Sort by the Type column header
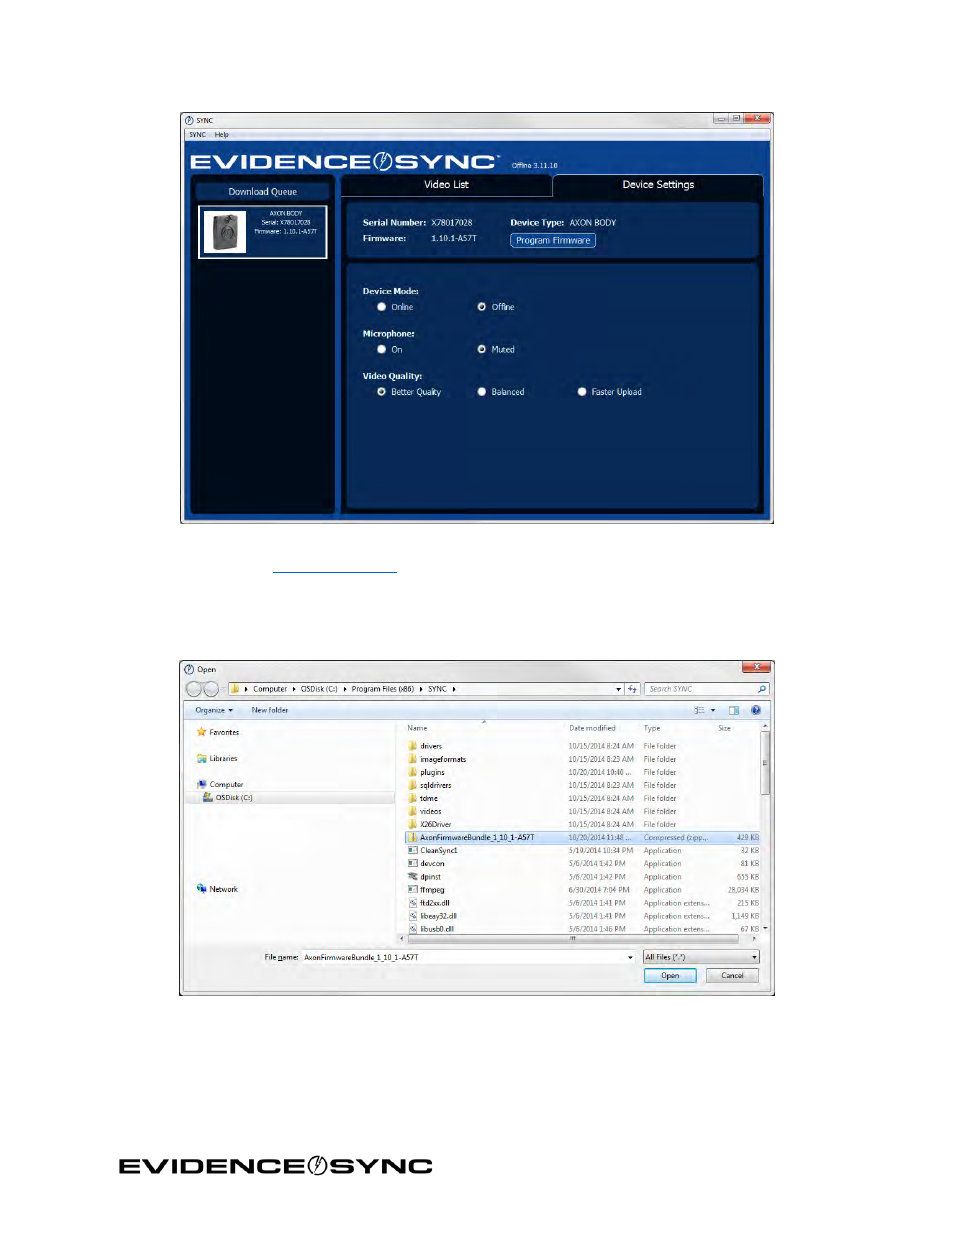954x1235 pixels. click(652, 728)
